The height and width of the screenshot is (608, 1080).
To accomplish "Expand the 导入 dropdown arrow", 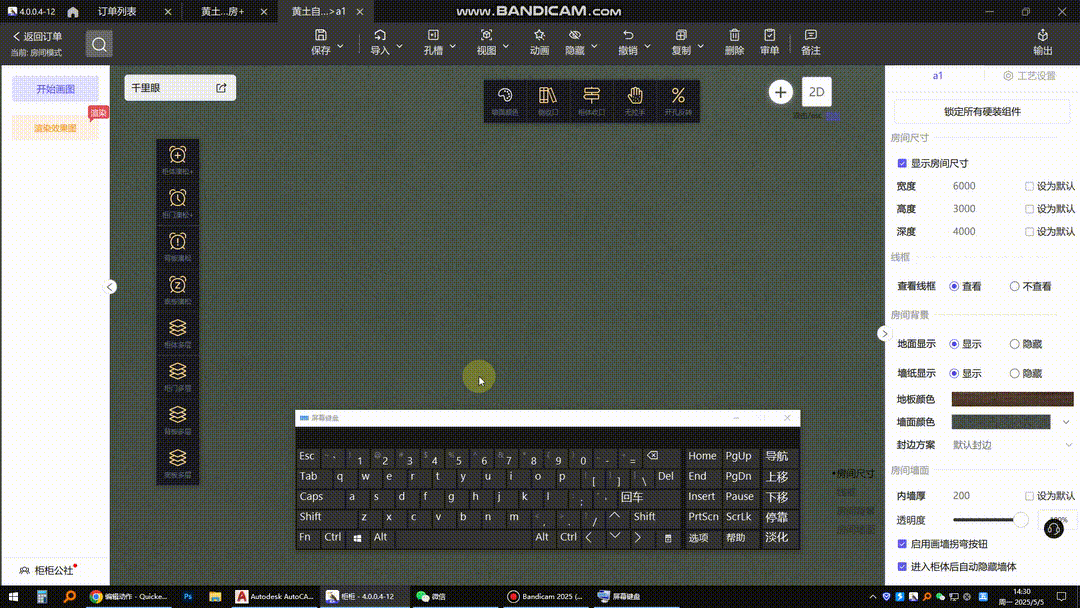I will pyautogui.click(x=399, y=47).
